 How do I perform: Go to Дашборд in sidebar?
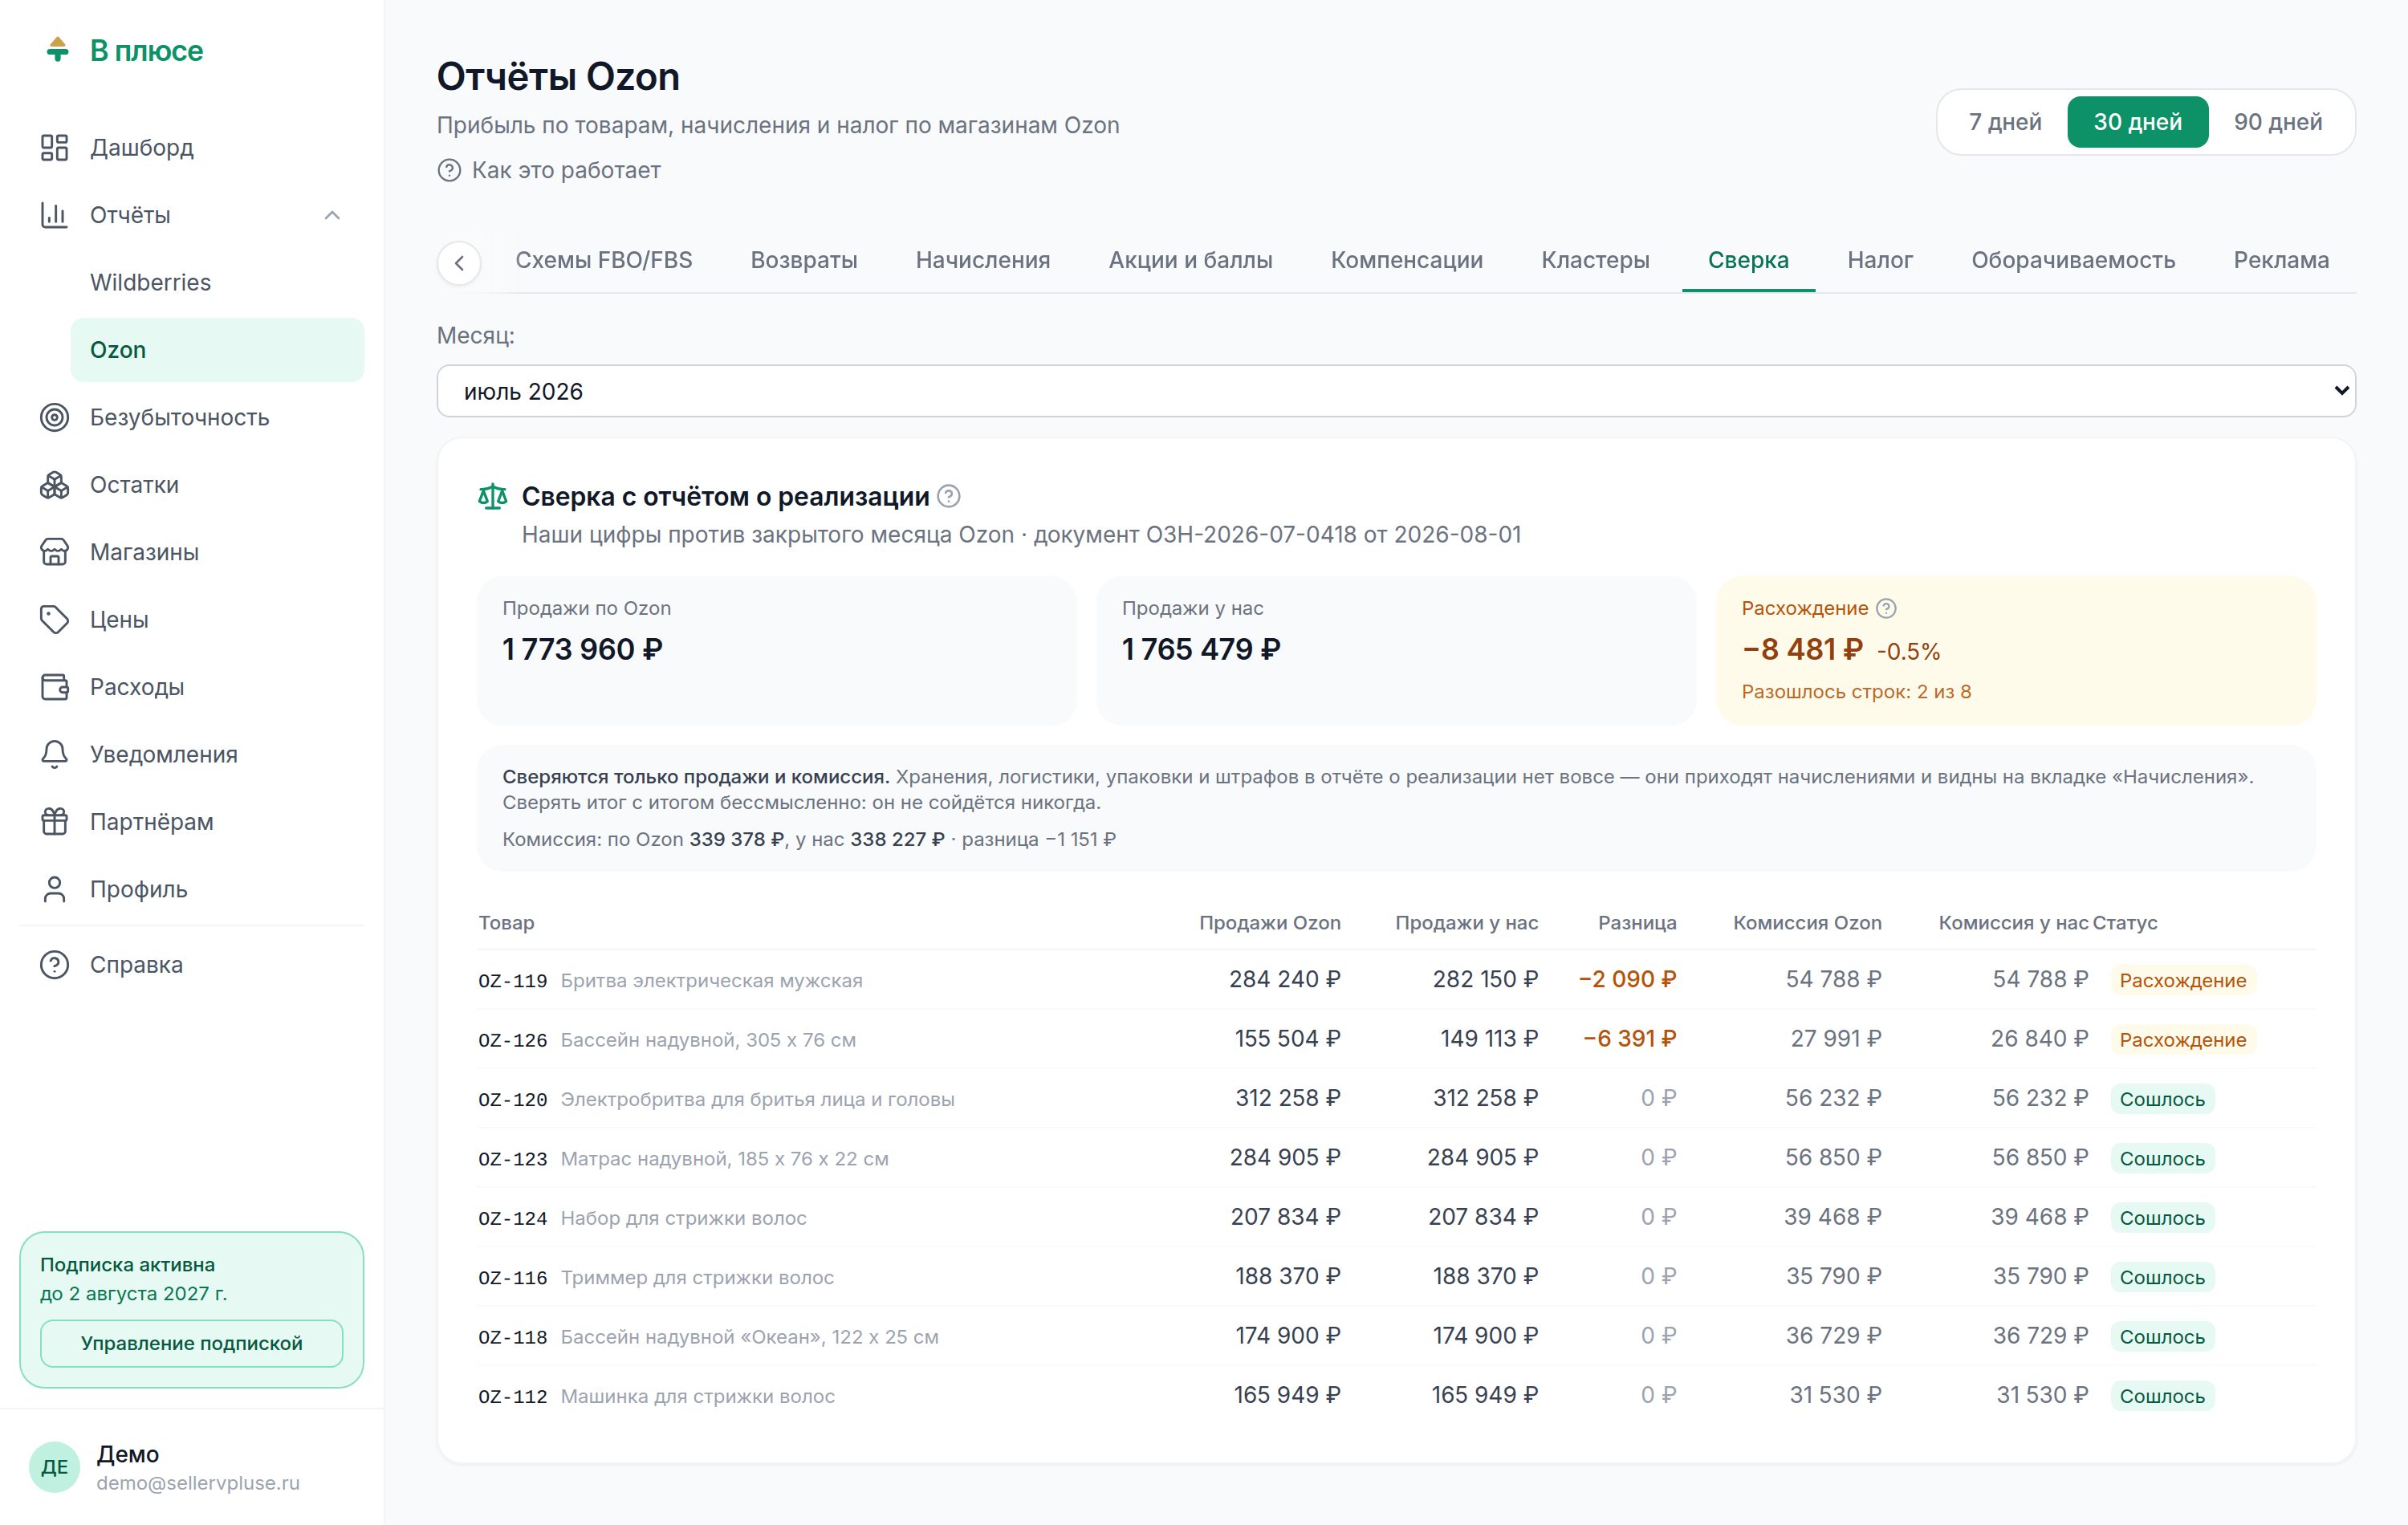coord(192,148)
